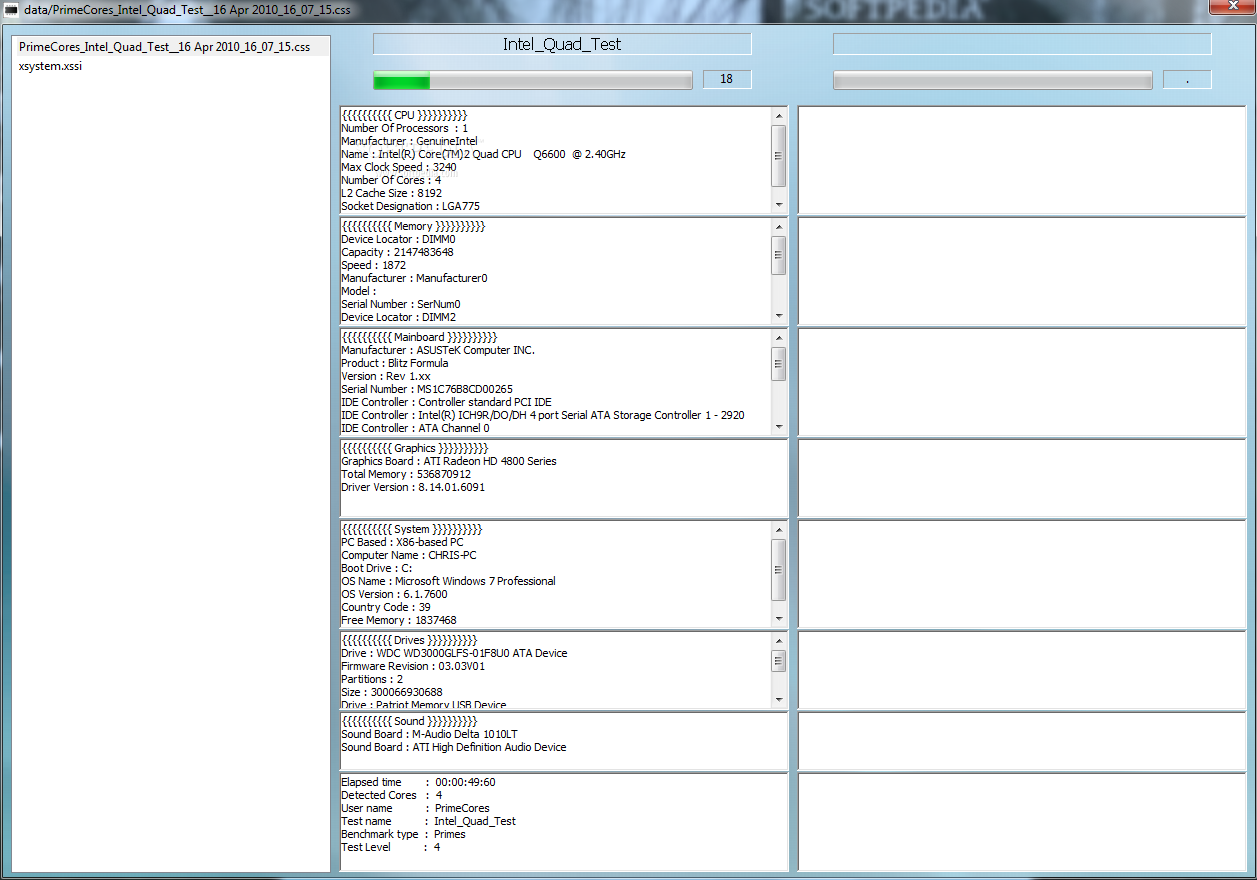Click the 'Computer Name : CHRIS-PC' line
The height and width of the screenshot is (880, 1257).
coord(408,555)
